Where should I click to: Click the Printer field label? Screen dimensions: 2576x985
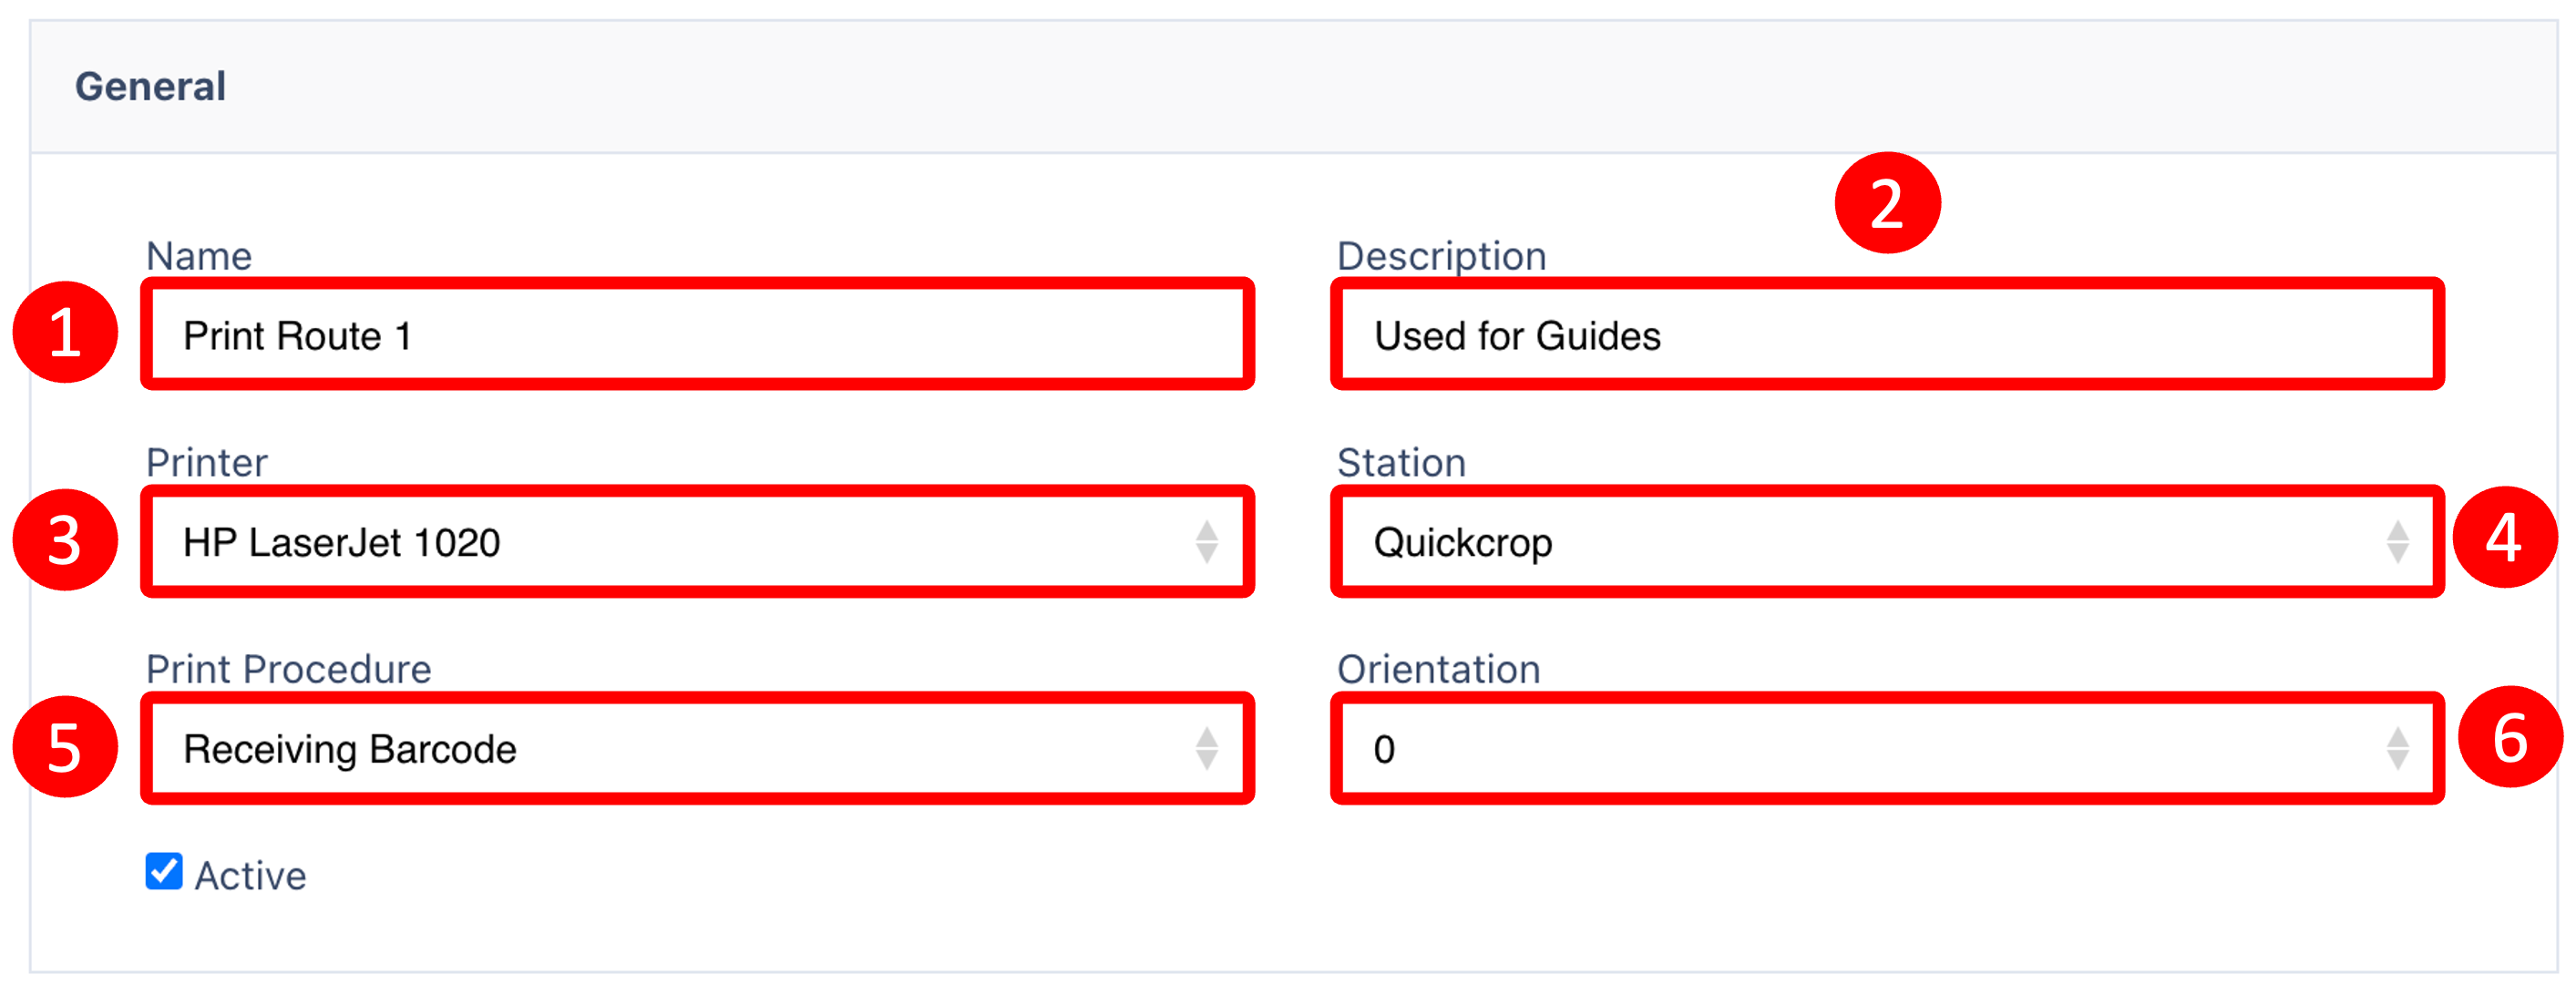click(207, 462)
